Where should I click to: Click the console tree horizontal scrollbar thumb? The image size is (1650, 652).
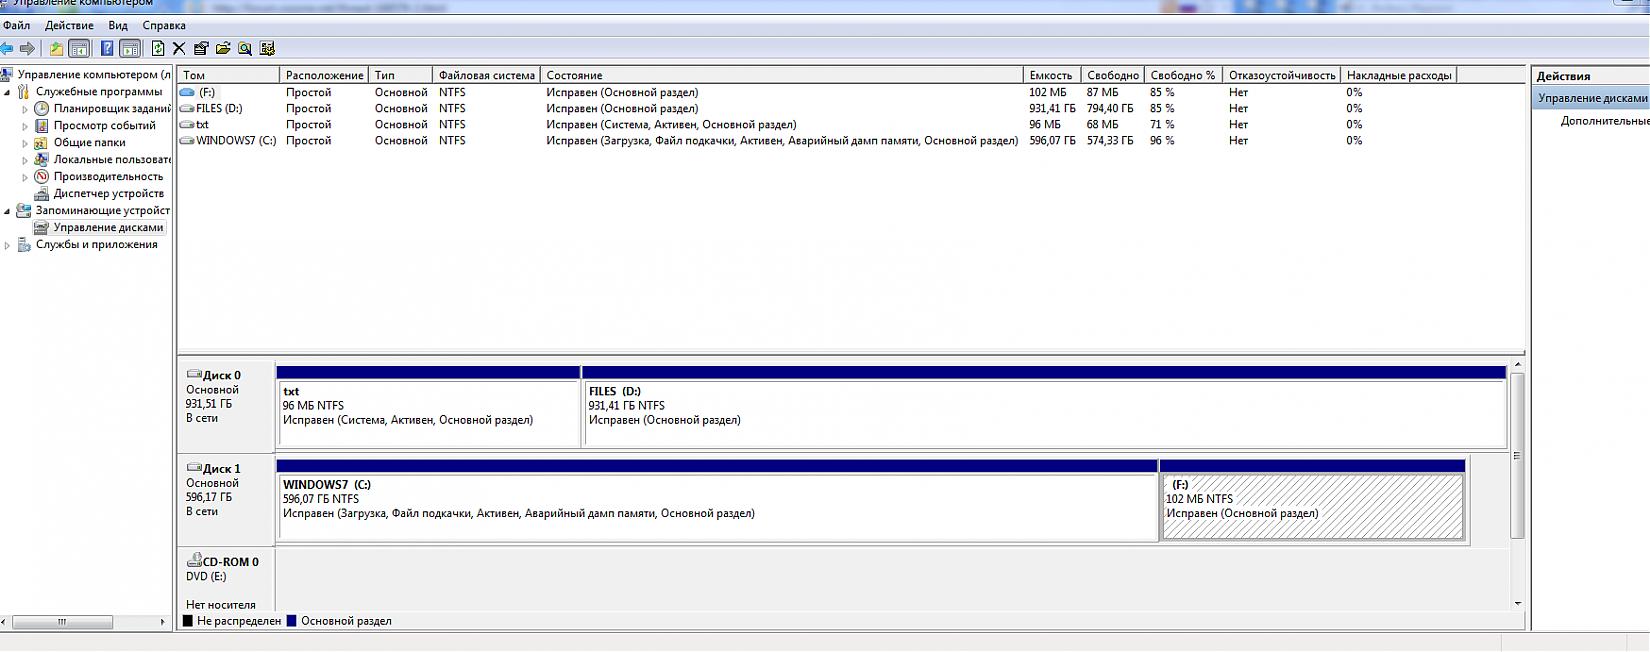pos(62,622)
